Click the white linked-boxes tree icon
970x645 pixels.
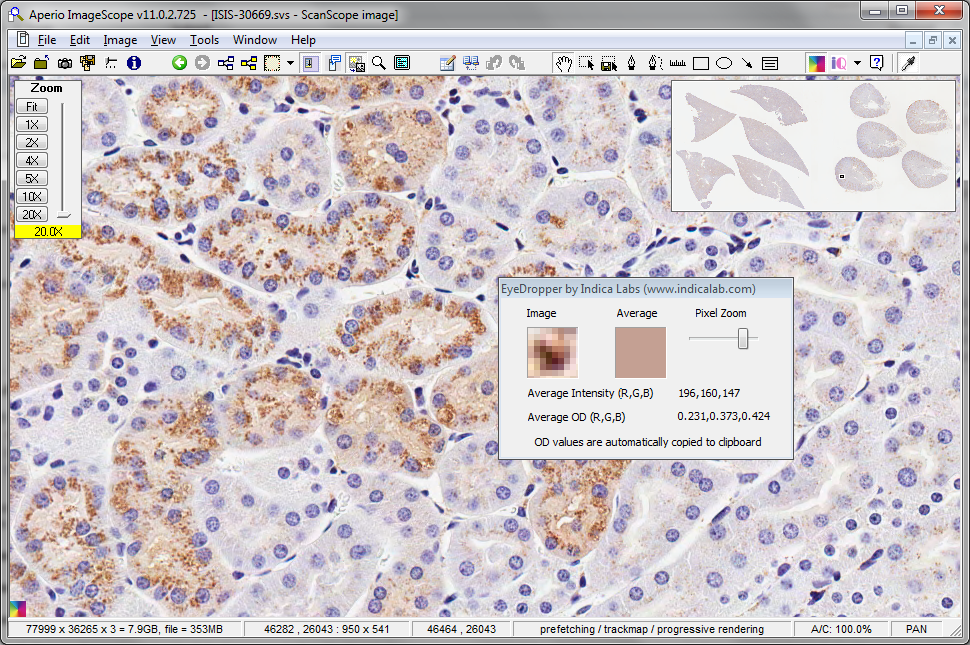tap(226, 62)
